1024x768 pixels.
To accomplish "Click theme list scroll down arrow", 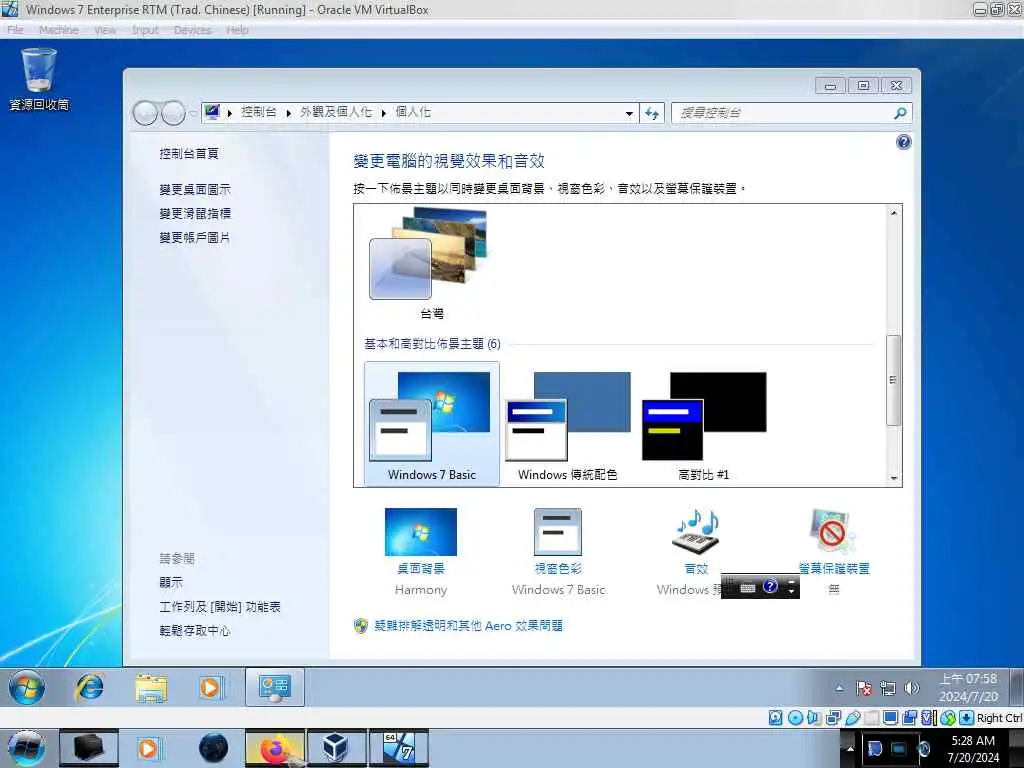I will [x=893, y=479].
